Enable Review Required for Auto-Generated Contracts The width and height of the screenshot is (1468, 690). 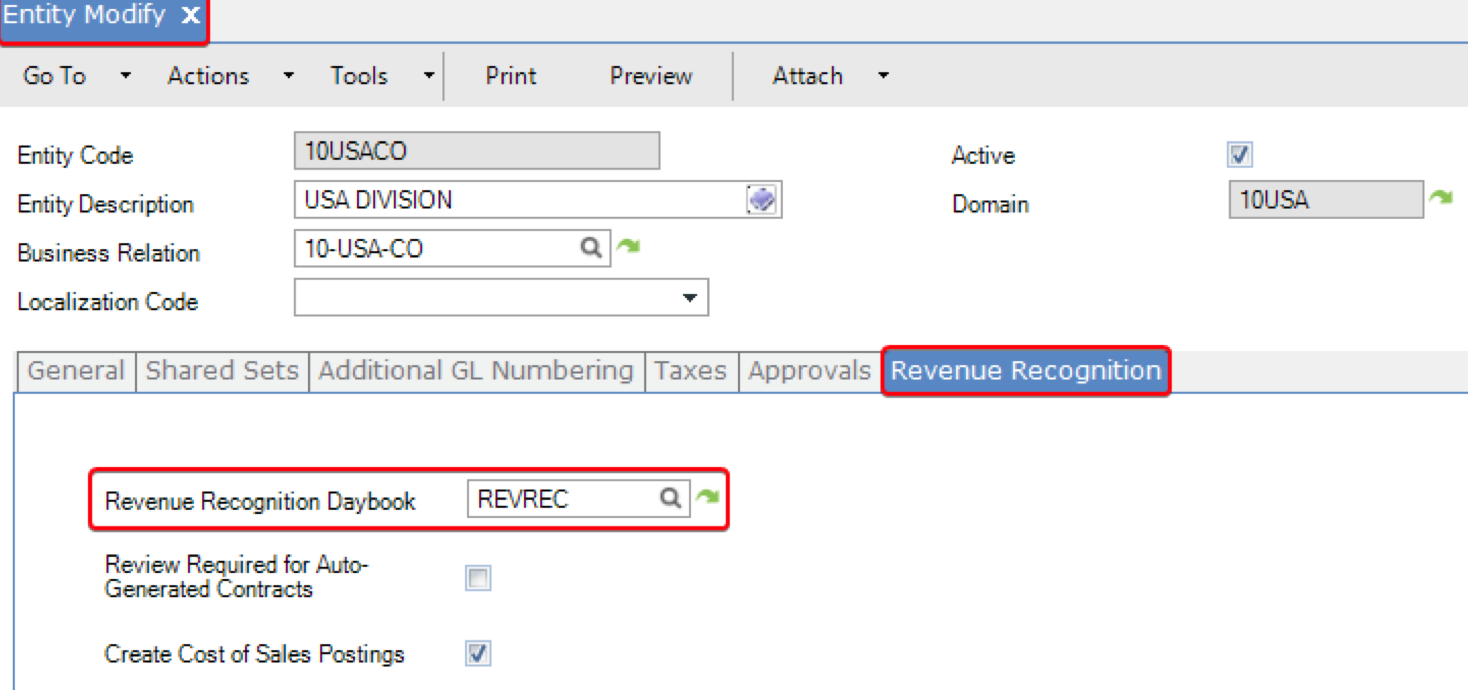point(478,578)
